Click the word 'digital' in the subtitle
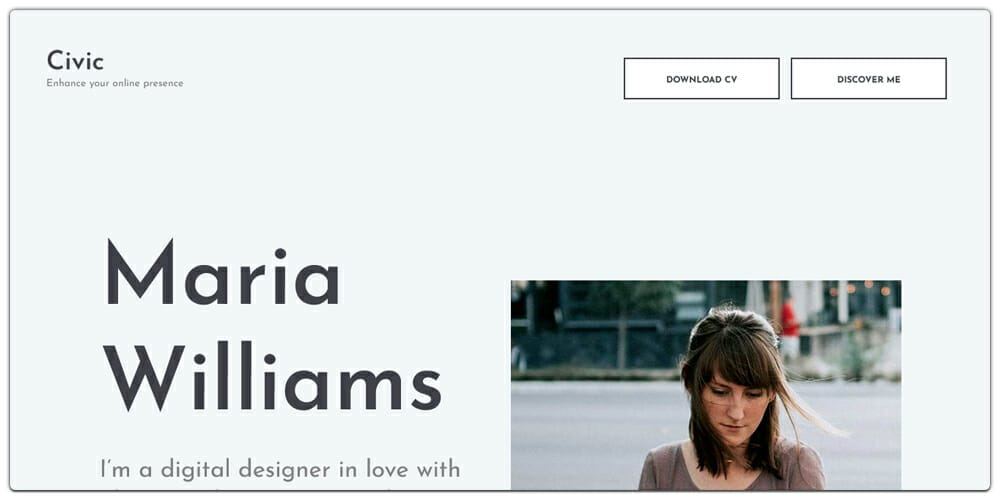The height and width of the screenshot is (500, 1000). click(196, 470)
